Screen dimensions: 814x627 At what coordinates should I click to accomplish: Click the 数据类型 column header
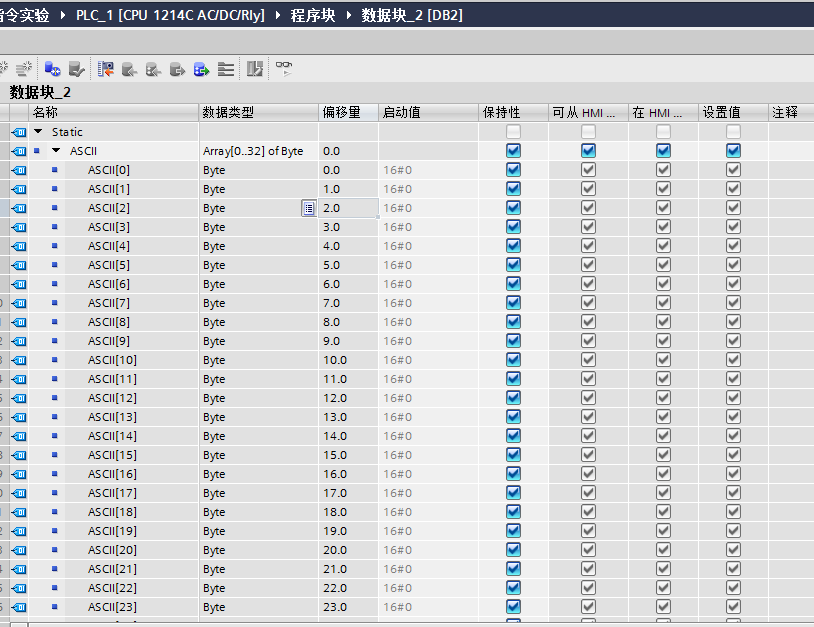[x=259, y=112]
